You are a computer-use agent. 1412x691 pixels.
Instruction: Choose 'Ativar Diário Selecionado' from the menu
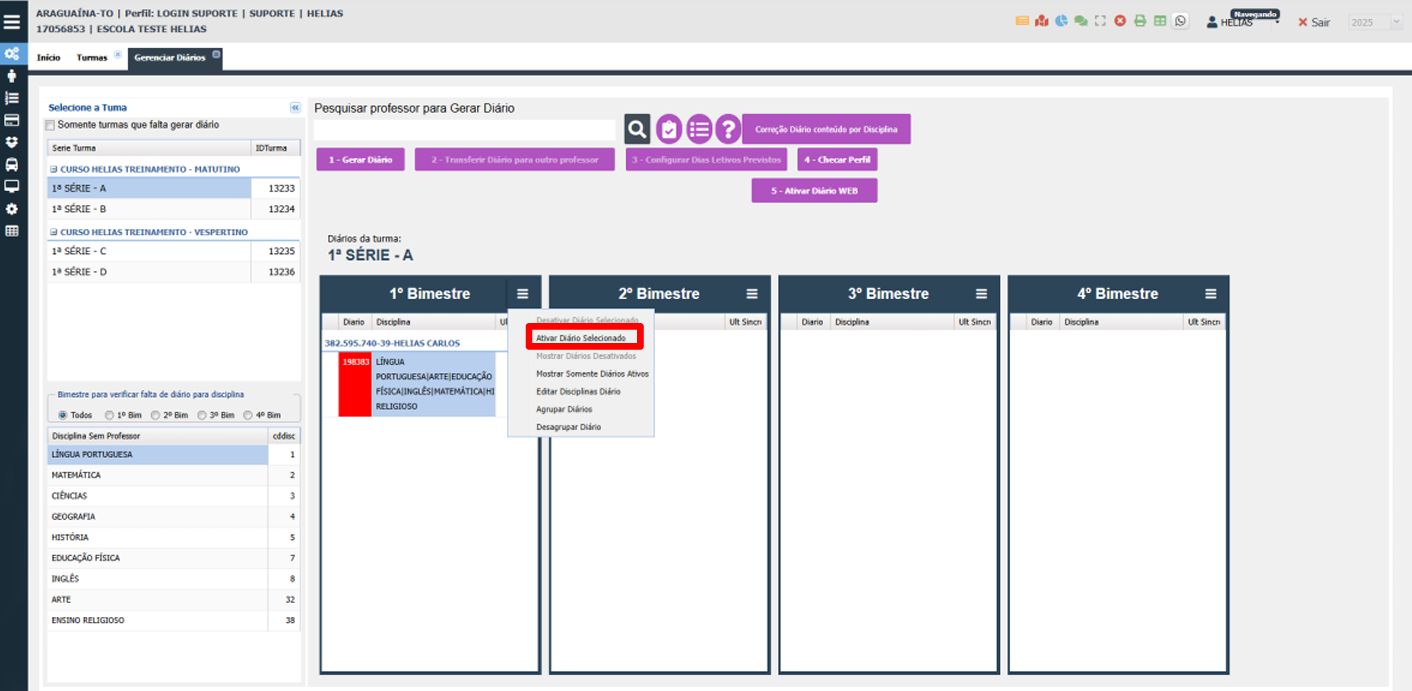(x=583, y=338)
